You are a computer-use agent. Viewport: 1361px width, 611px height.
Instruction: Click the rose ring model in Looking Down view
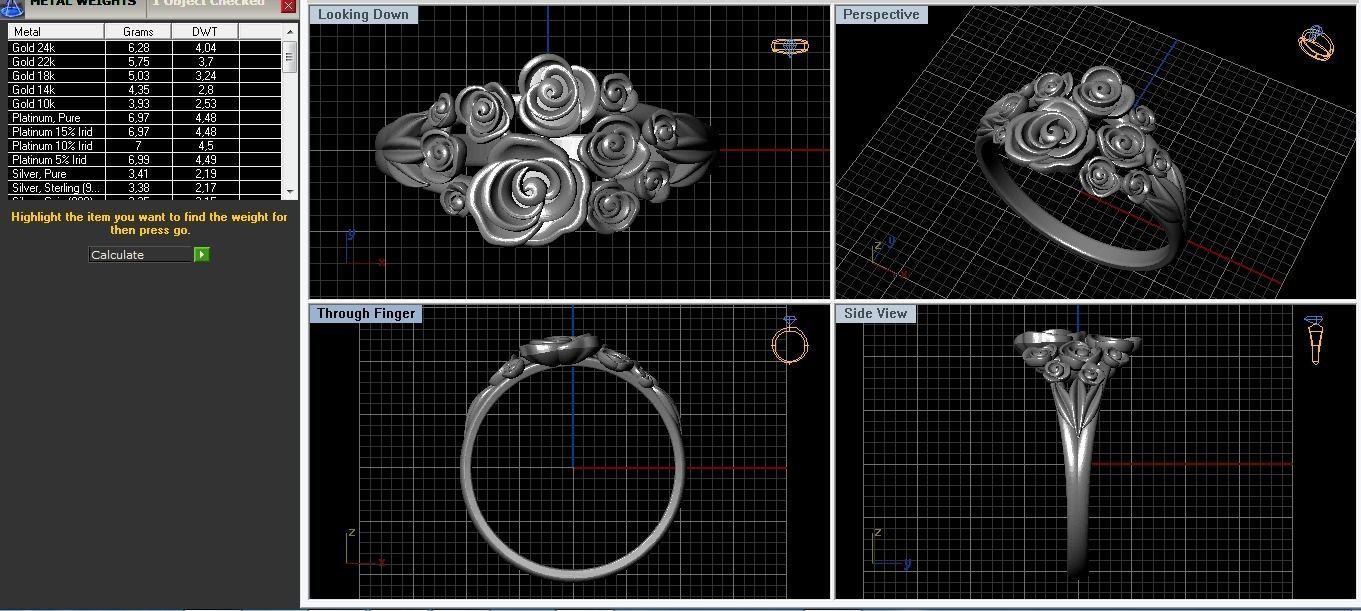tap(545, 150)
